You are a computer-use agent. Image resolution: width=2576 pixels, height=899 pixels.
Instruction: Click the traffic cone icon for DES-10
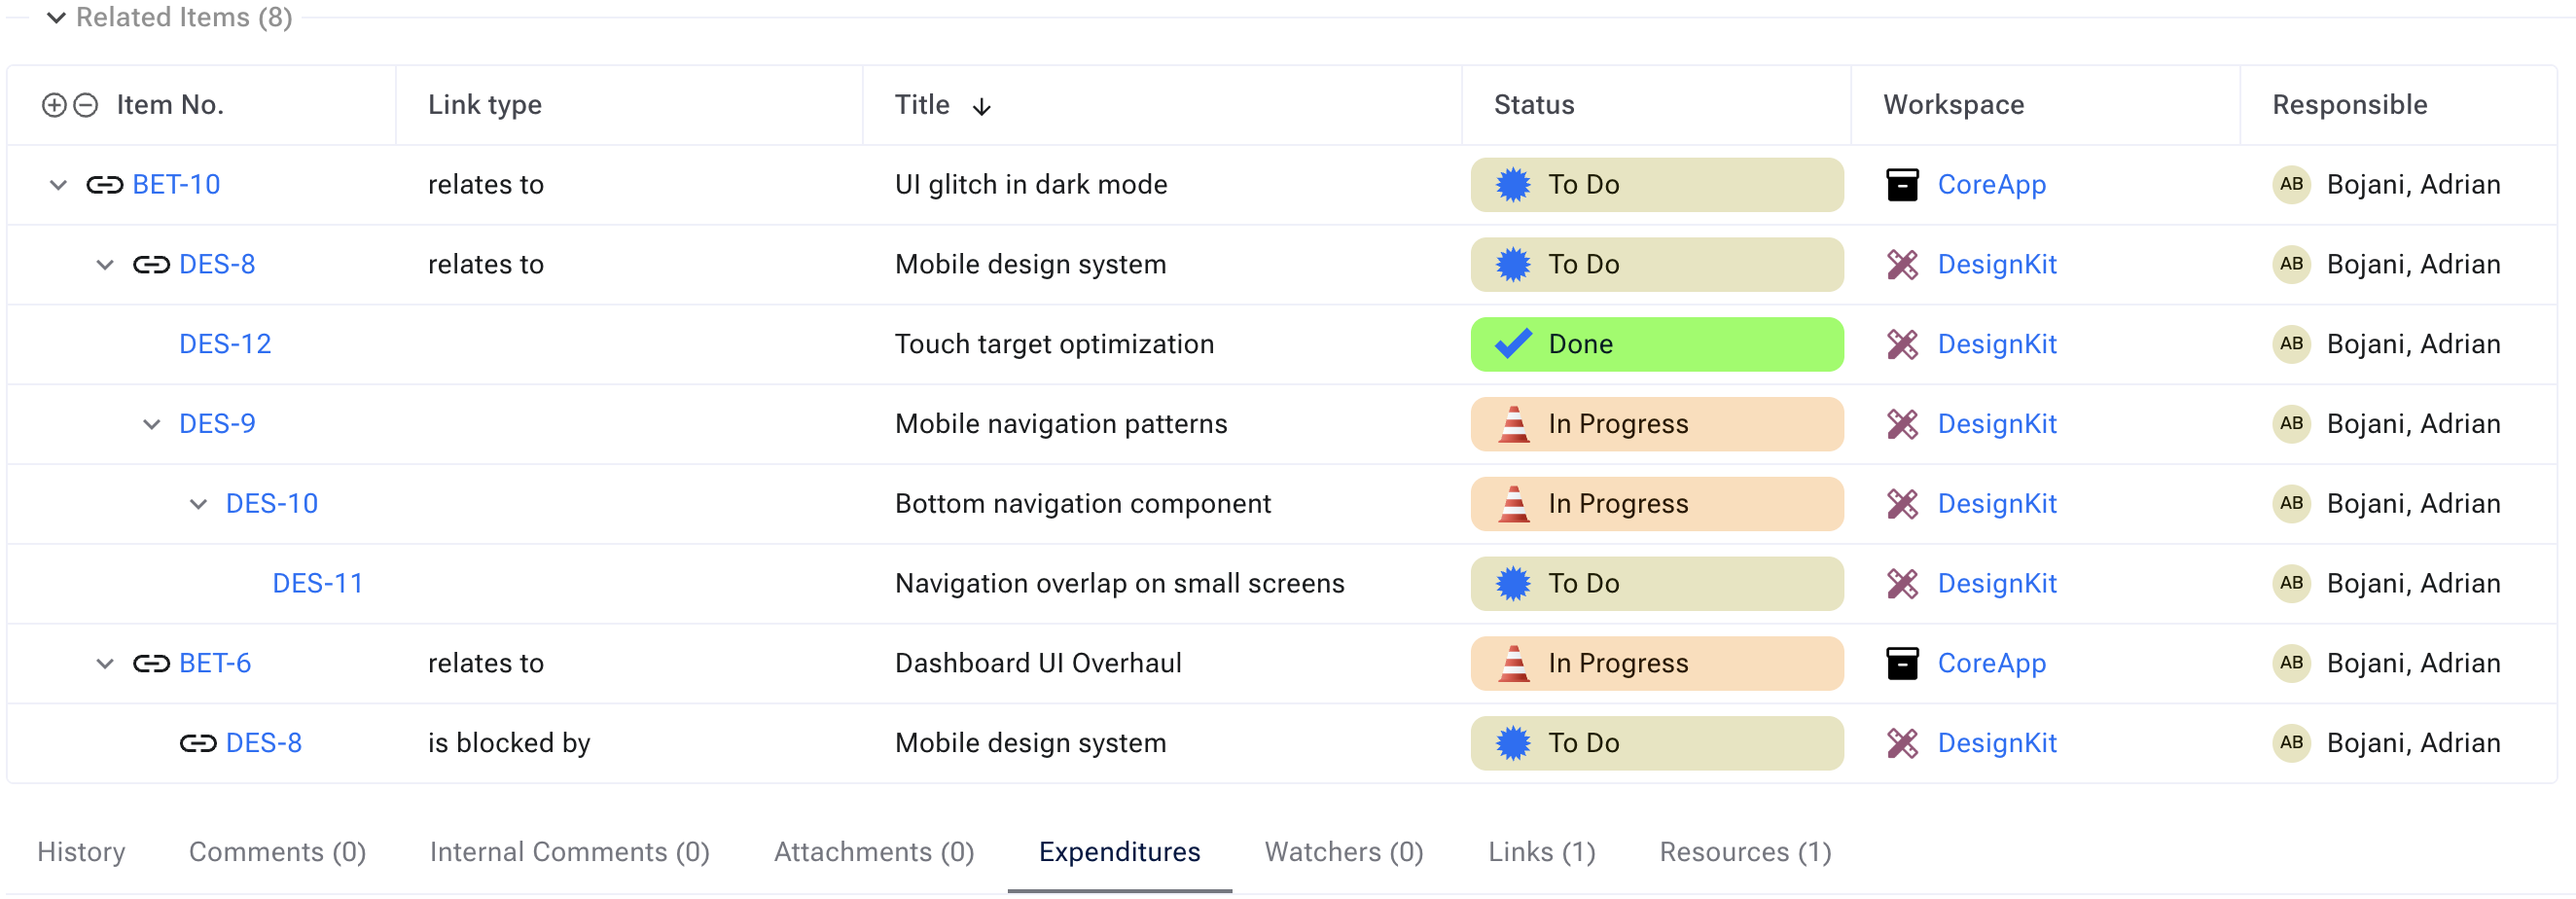pos(1513,504)
